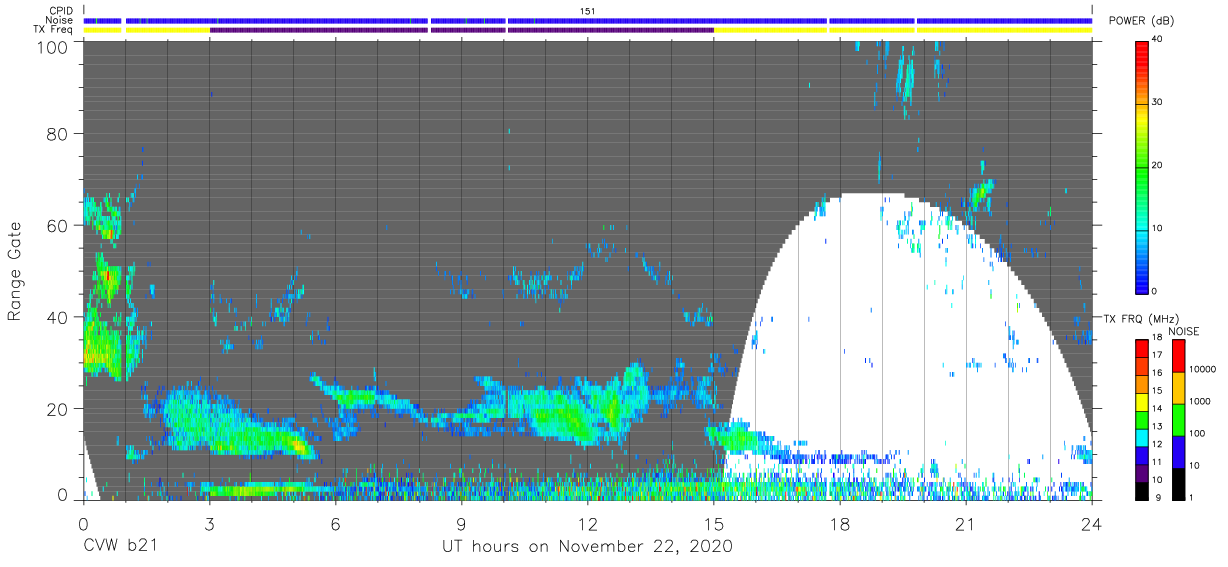Click the 30 tick on POWER colorbar
The image size is (1228, 567).
coord(1158,103)
